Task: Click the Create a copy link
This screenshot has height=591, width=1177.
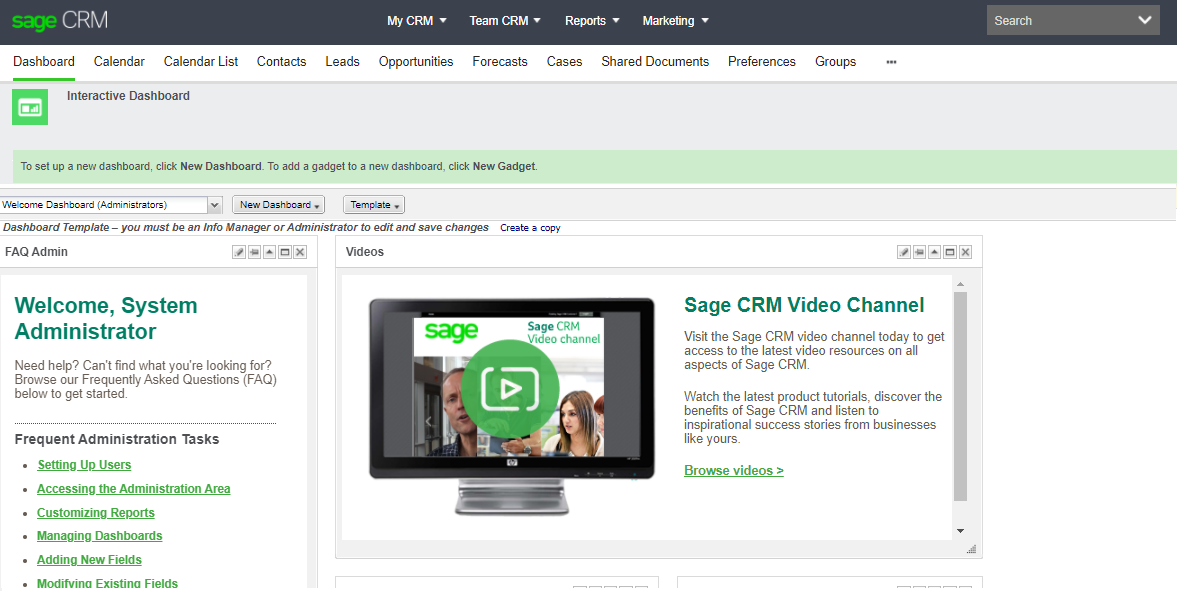Action: pos(531,228)
